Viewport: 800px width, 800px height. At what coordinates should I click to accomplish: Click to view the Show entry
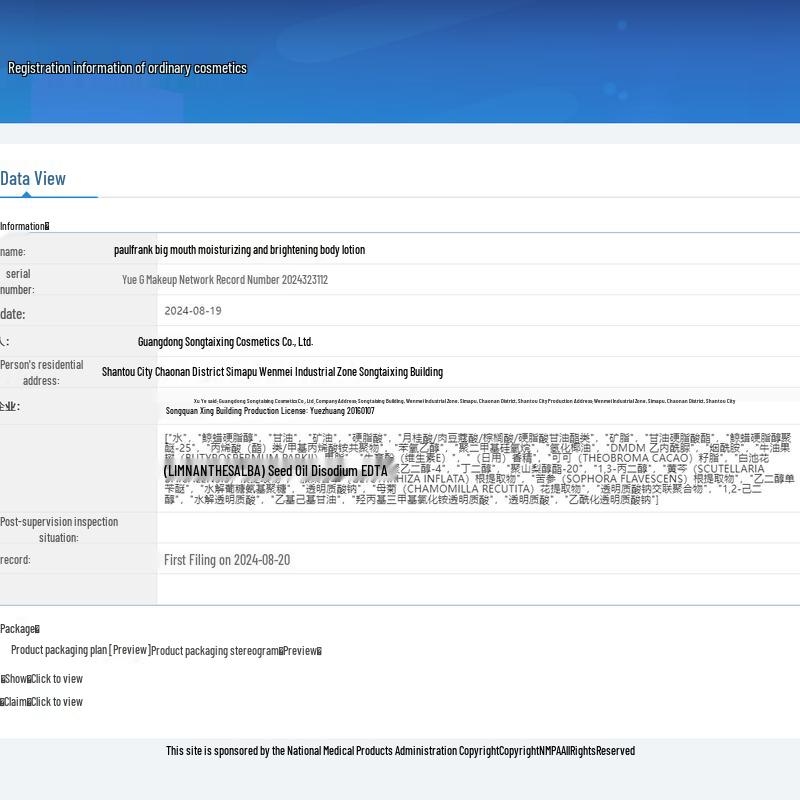tap(56, 679)
